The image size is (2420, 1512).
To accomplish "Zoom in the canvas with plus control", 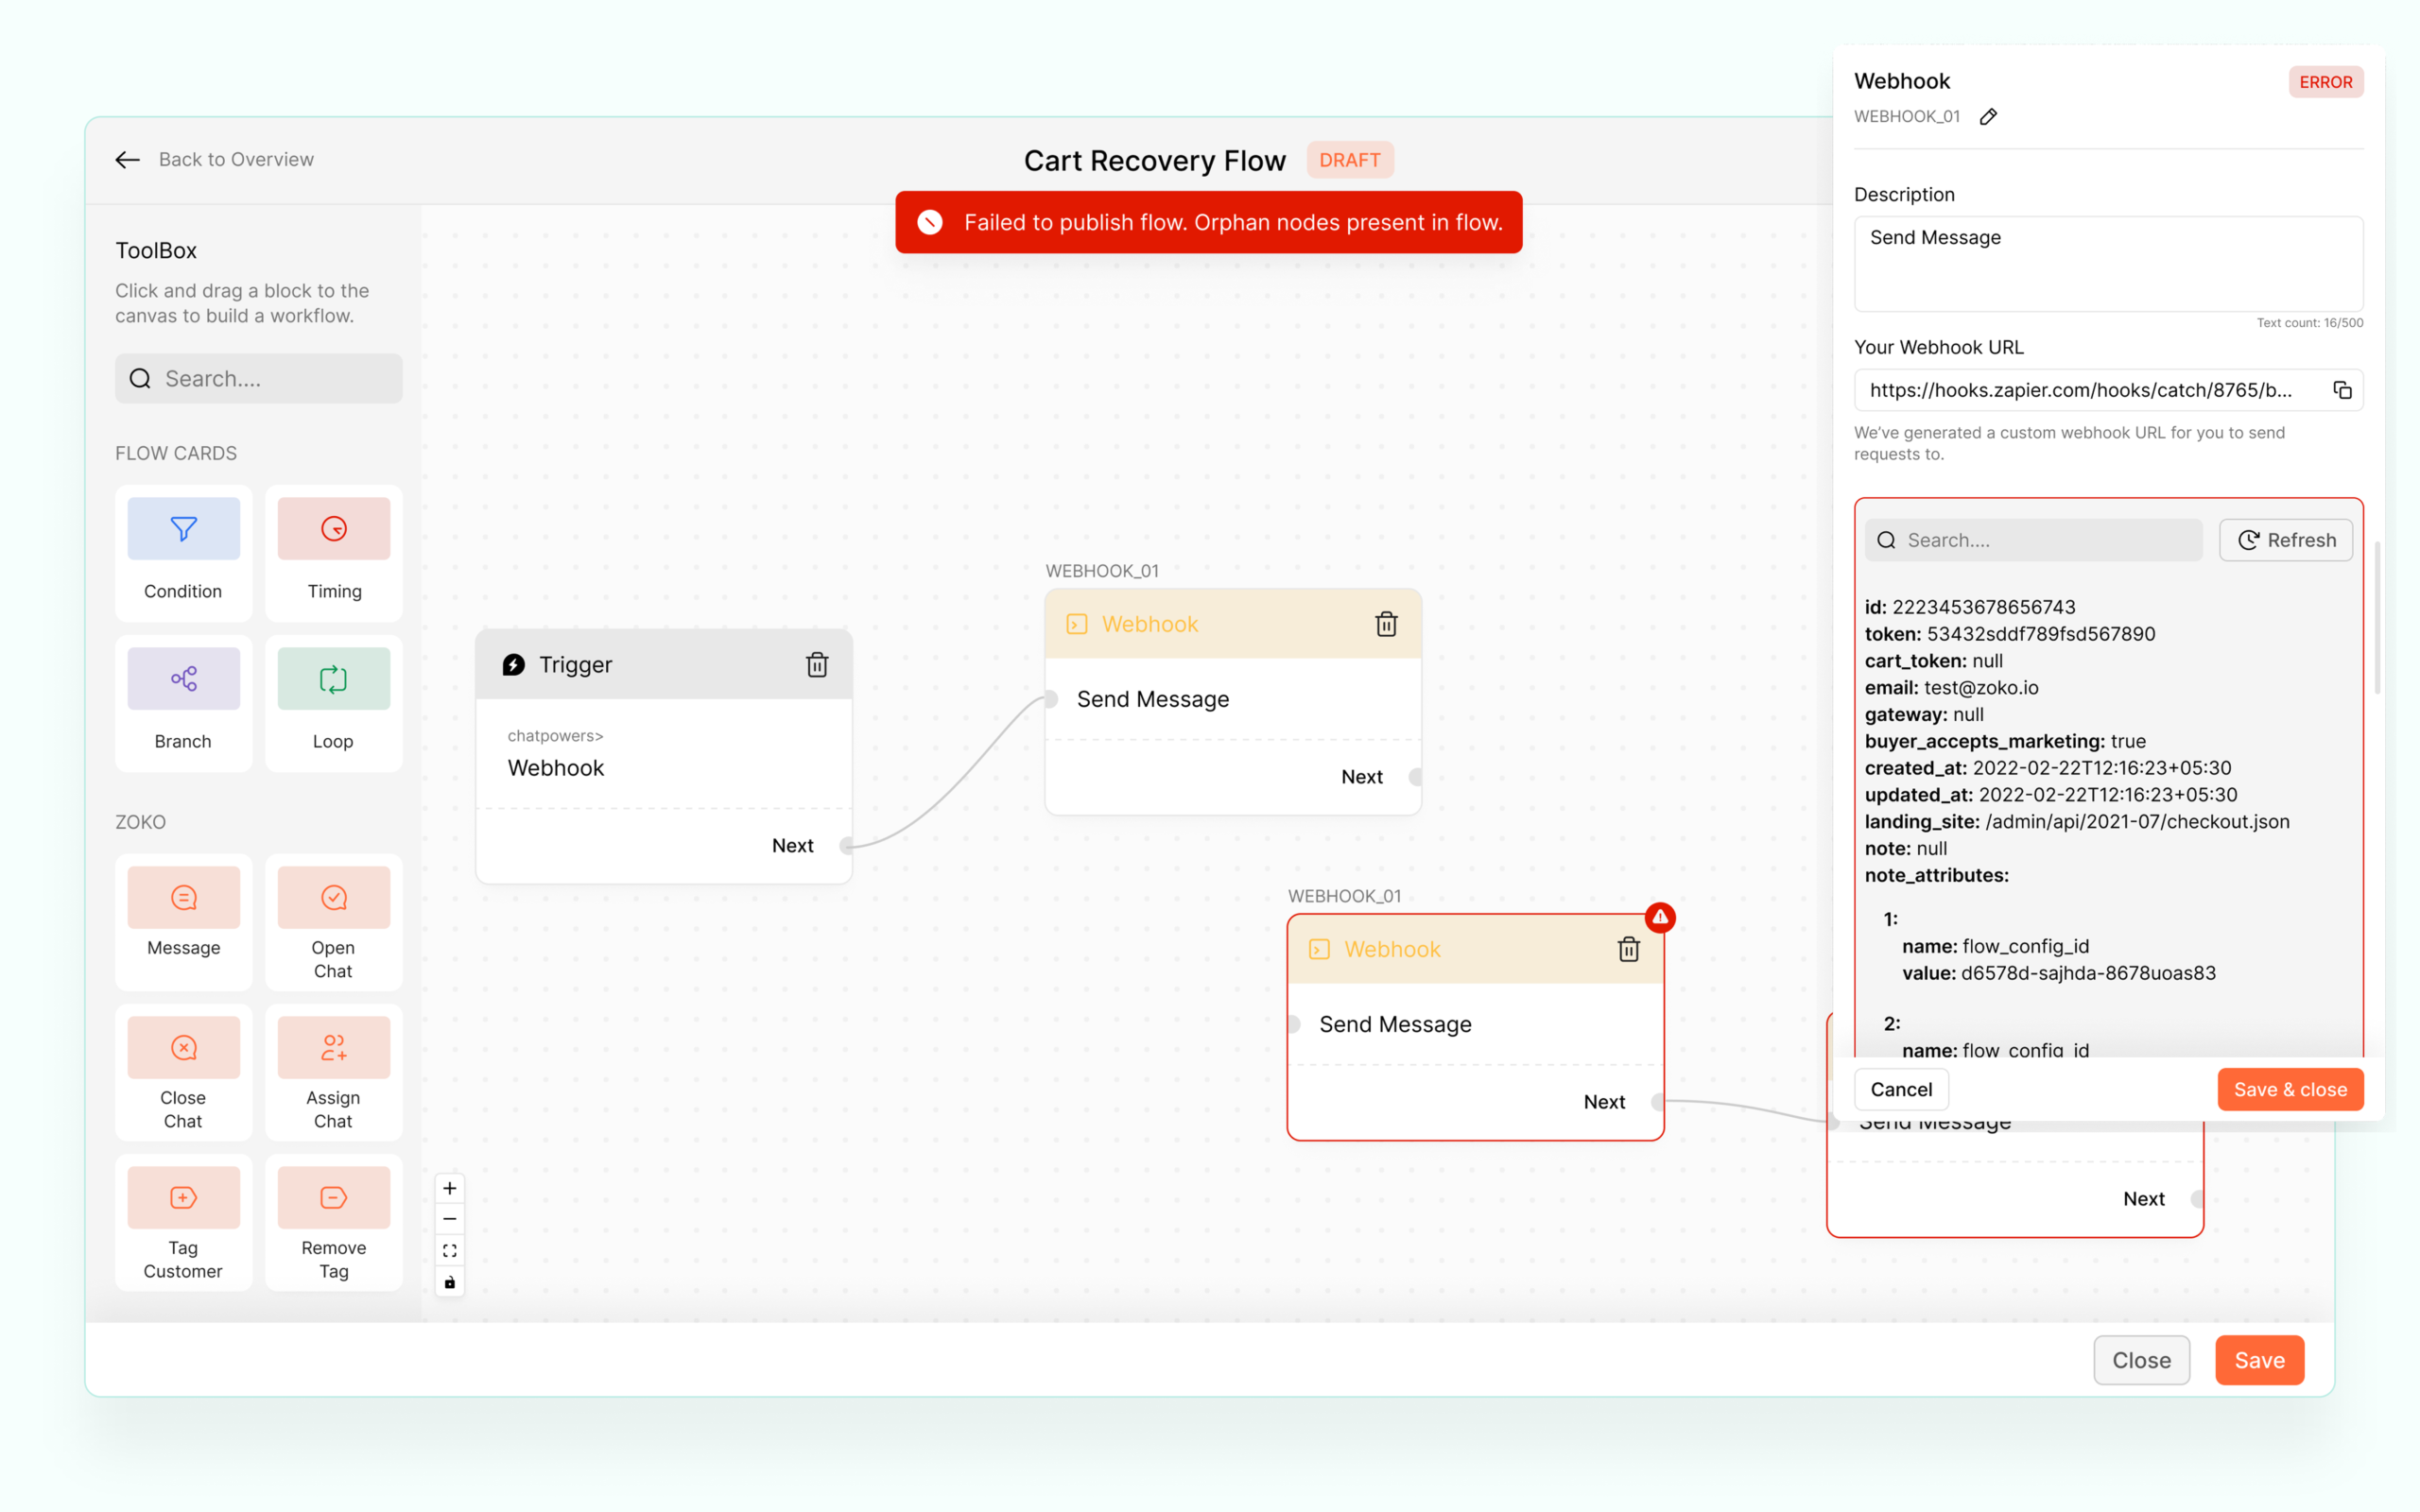I will pos(450,1188).
